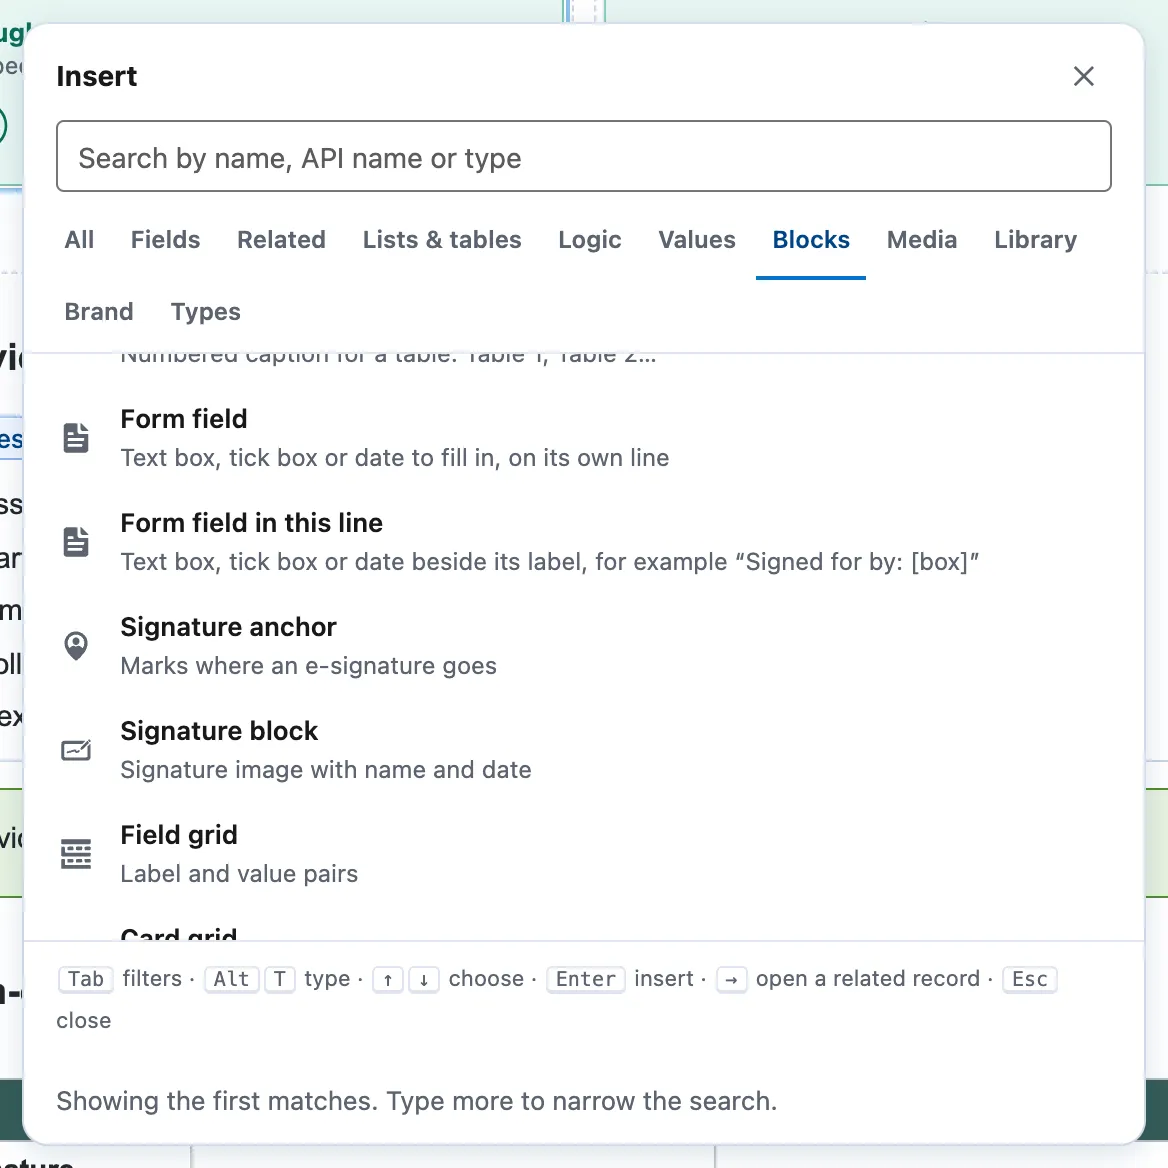This screenshot has width=1168, height=1168.
Task: Show the Lists & tables tab
Action: click(x=442, y=240)
